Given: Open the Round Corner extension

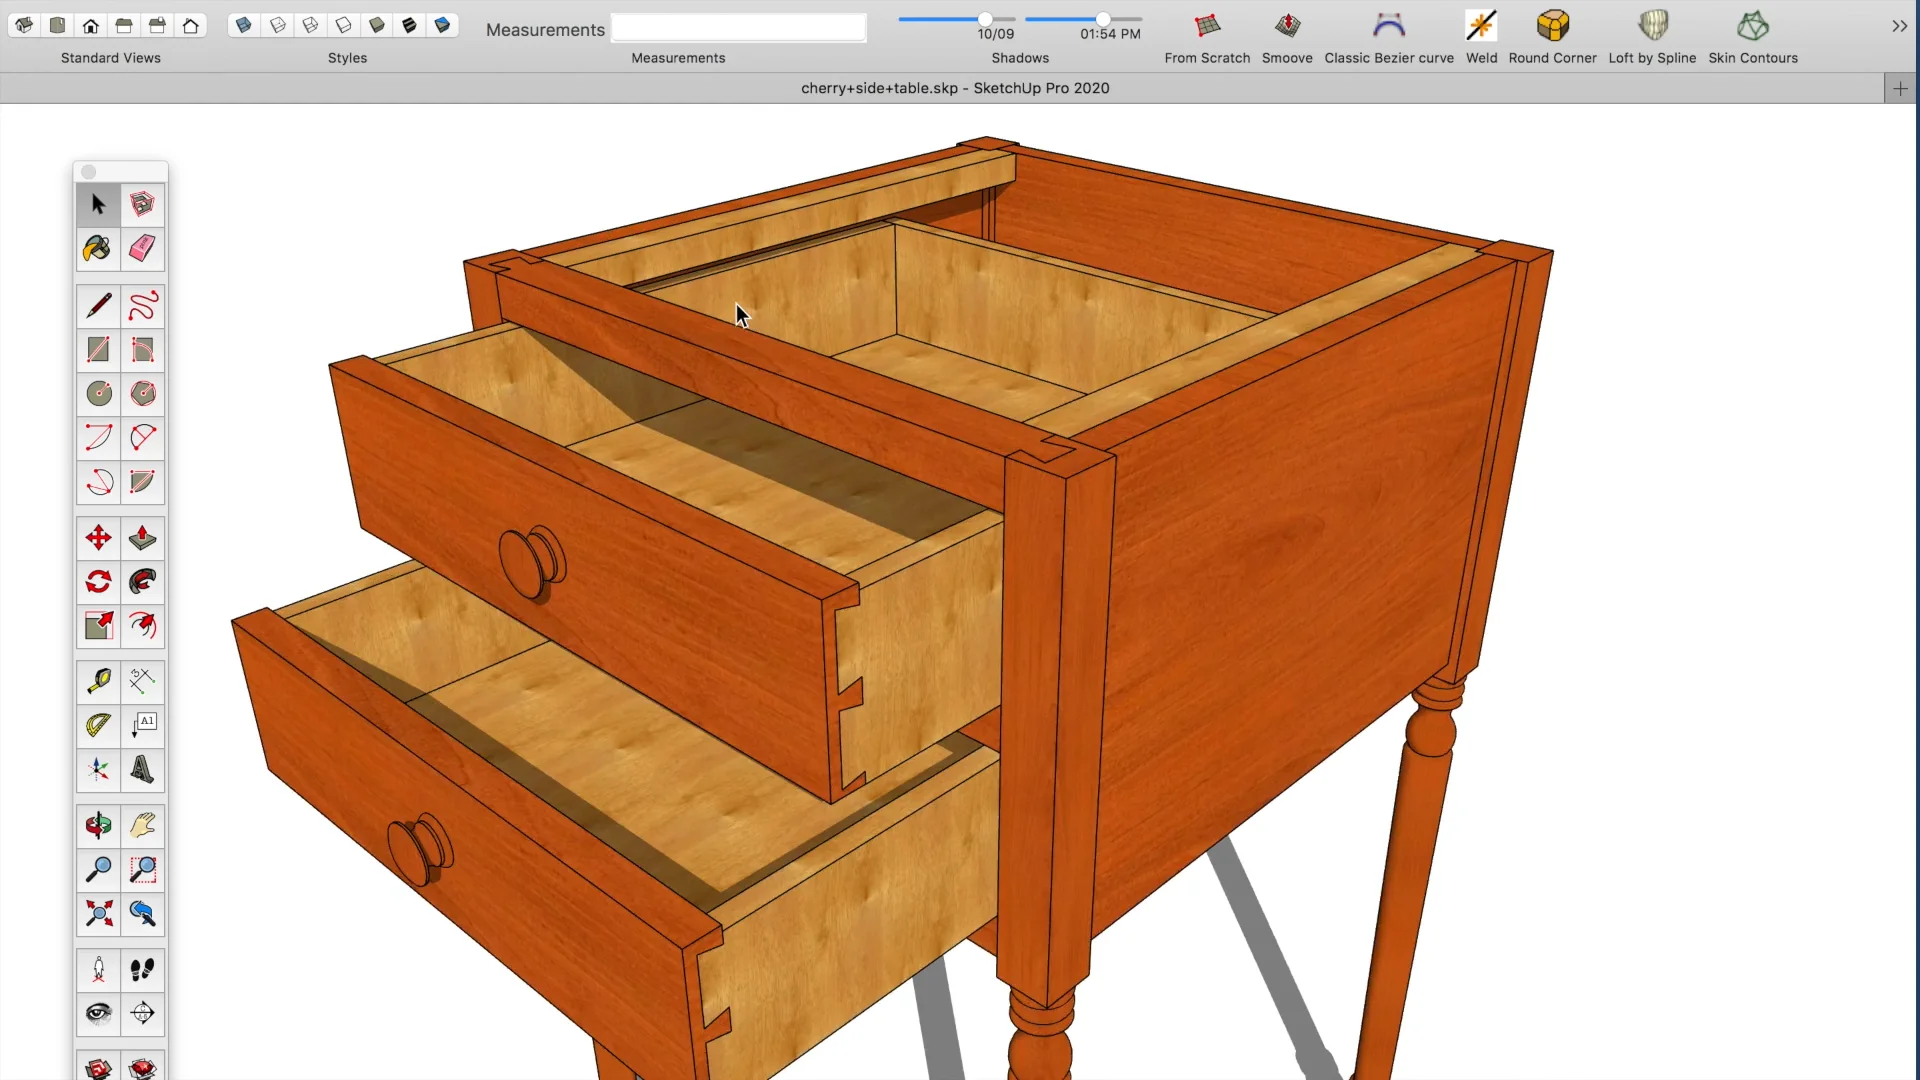Looking at the screenshot, I should (x=1552, y=26).
